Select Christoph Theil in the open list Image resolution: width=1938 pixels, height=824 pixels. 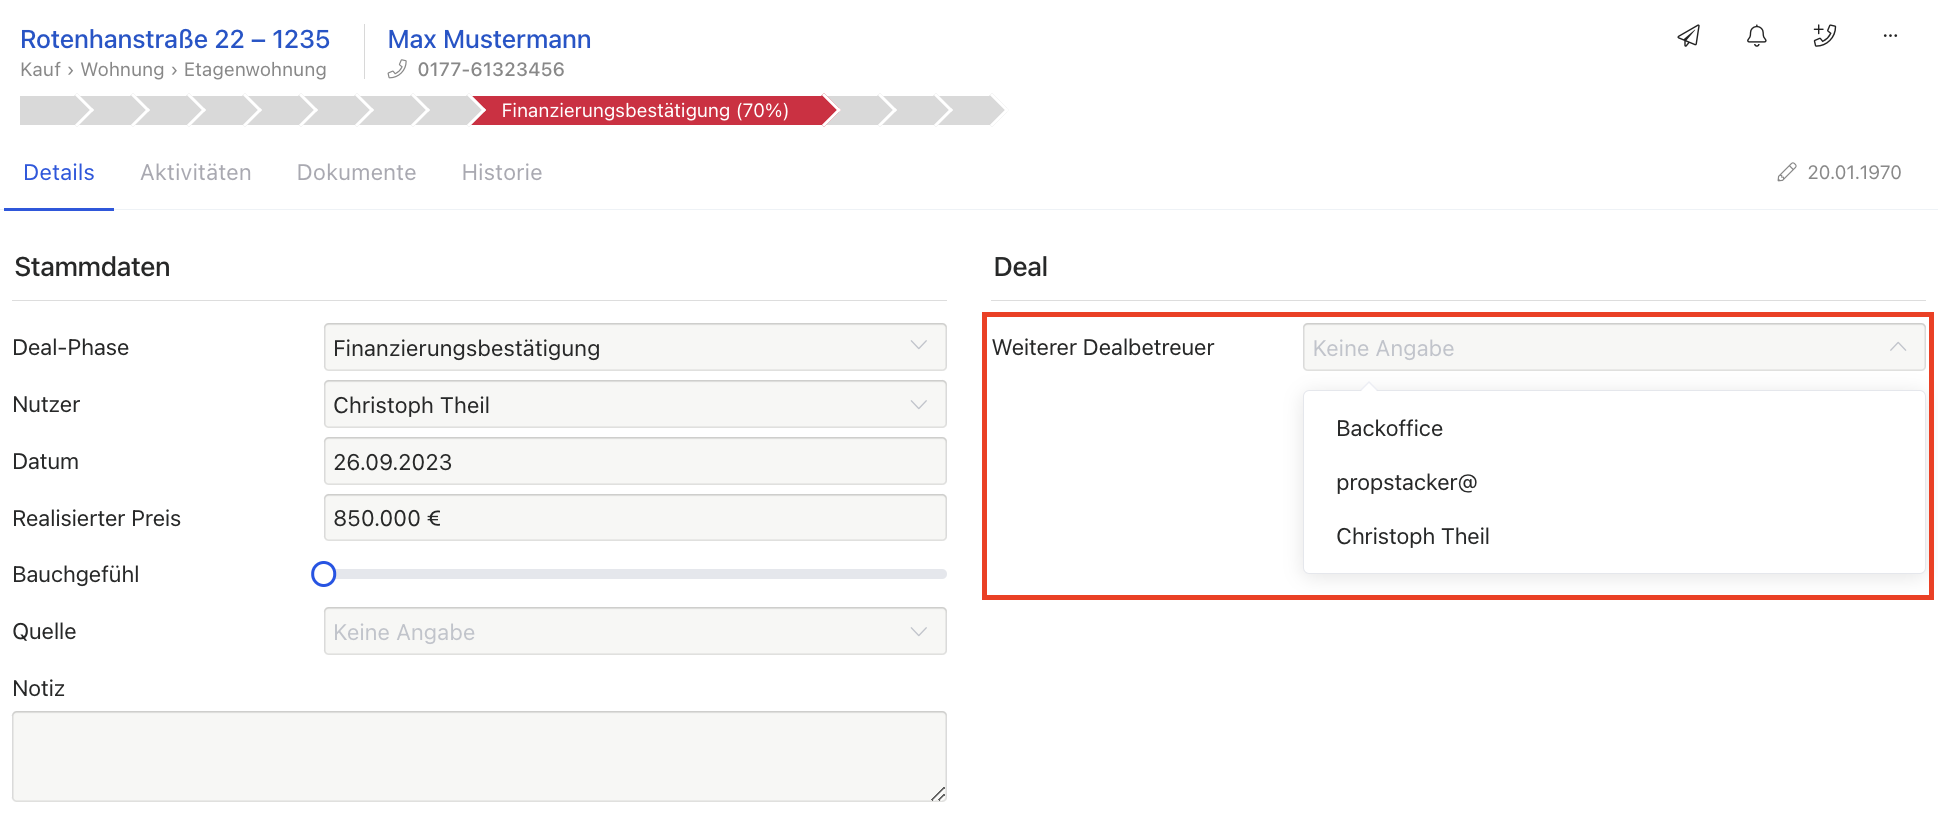(x=1412, y=537)
